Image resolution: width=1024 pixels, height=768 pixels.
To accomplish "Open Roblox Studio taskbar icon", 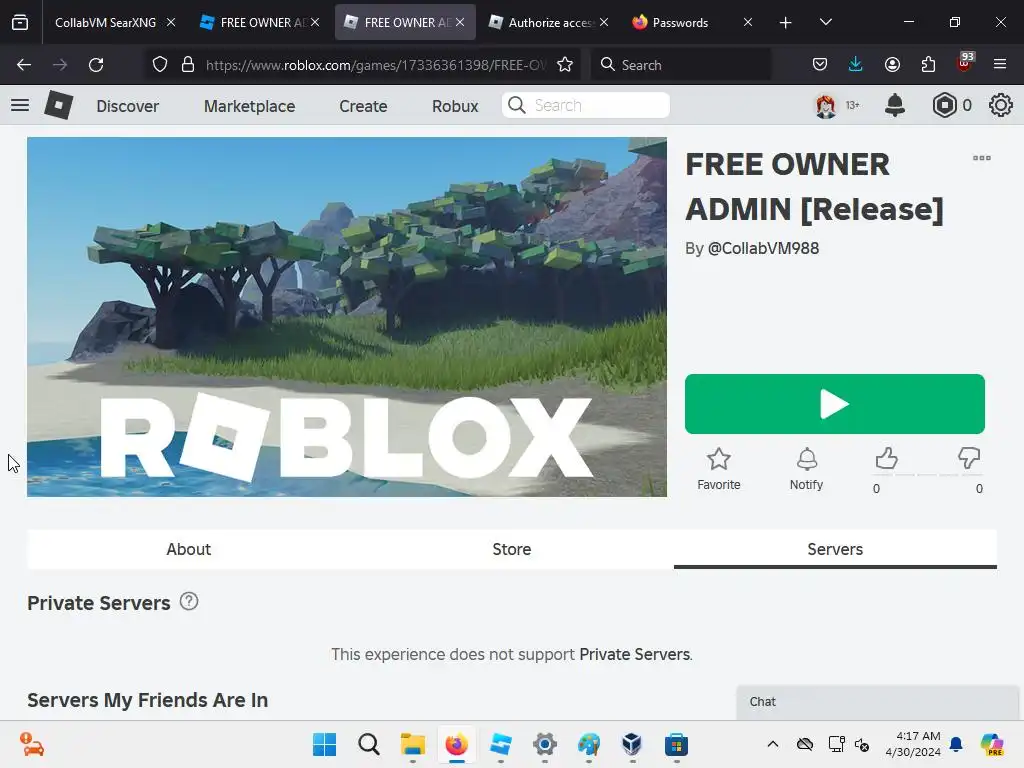I will click(x=501, y=744).
